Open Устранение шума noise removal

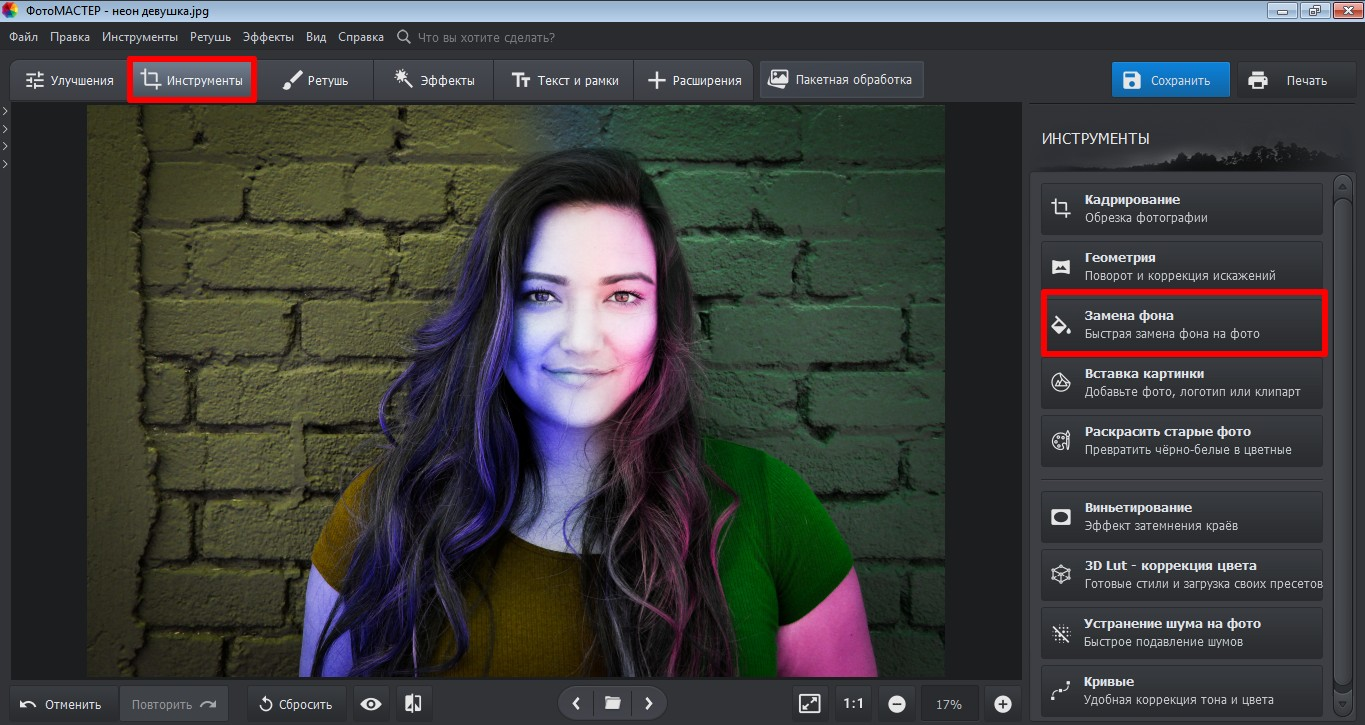(1181, 633)
